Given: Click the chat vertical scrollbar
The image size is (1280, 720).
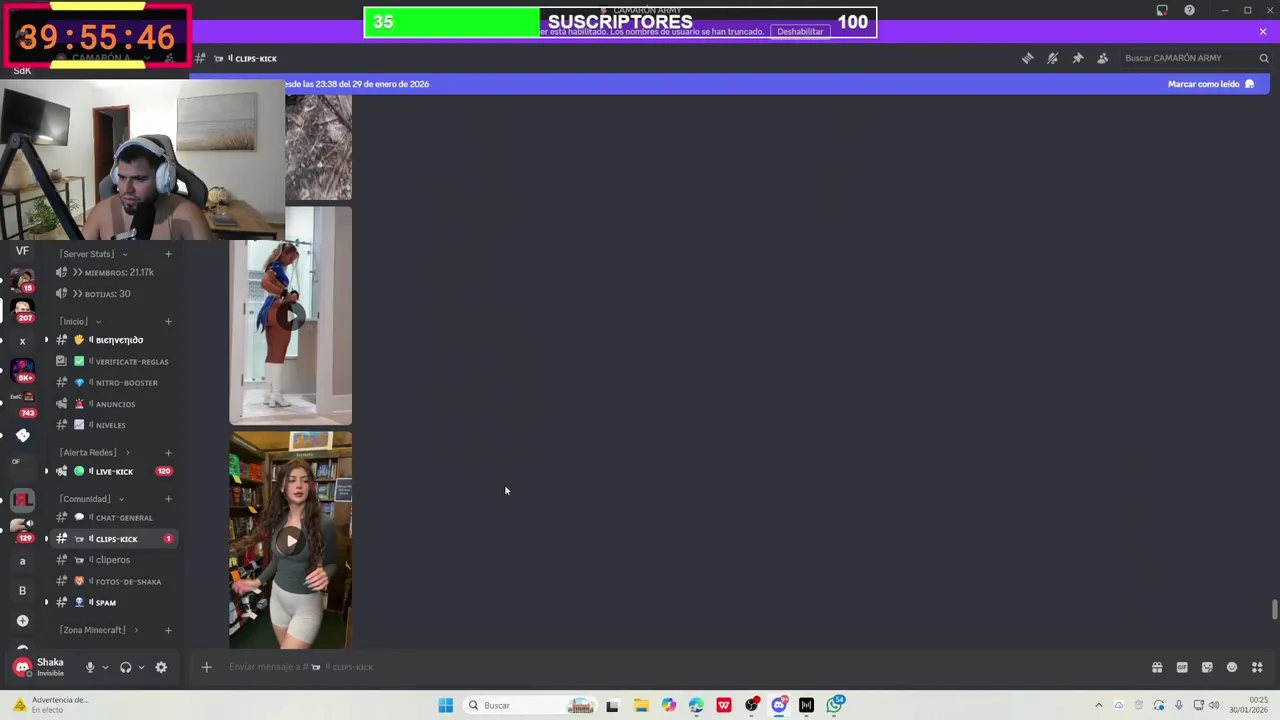Looking at the screenshot, I should tap(1274, 610).
